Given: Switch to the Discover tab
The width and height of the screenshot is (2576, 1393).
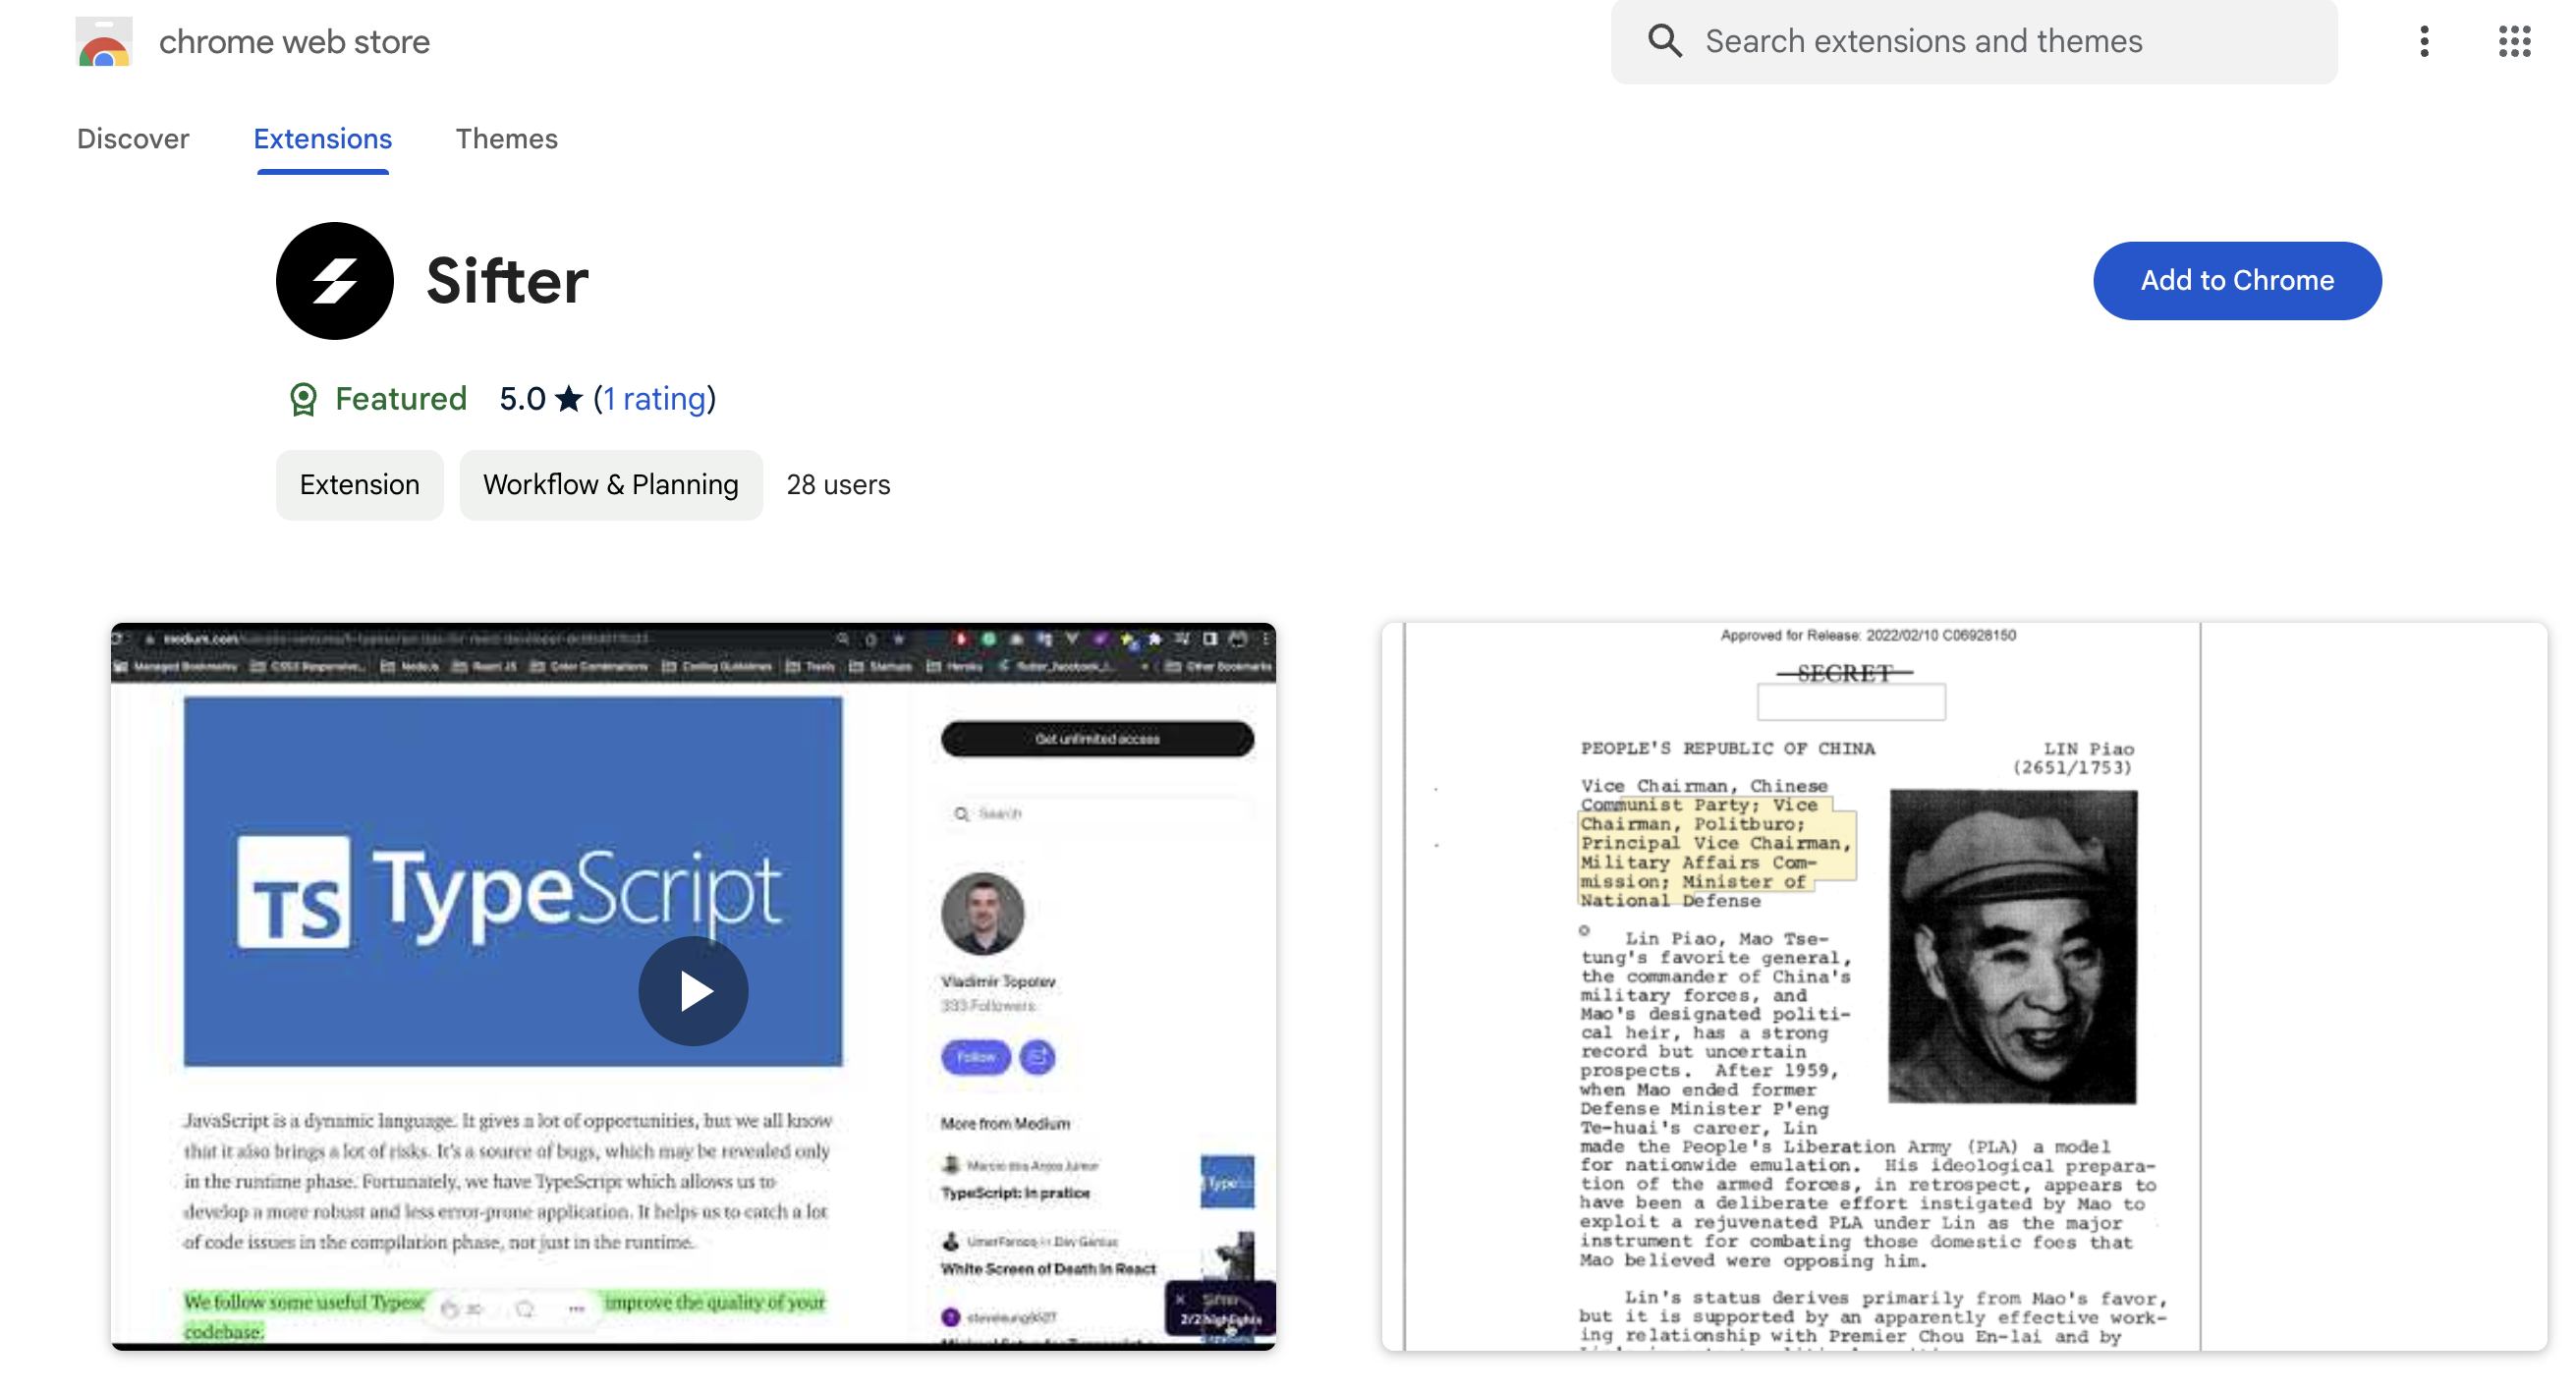Looking at the screenshot, I should pos(133,139).
